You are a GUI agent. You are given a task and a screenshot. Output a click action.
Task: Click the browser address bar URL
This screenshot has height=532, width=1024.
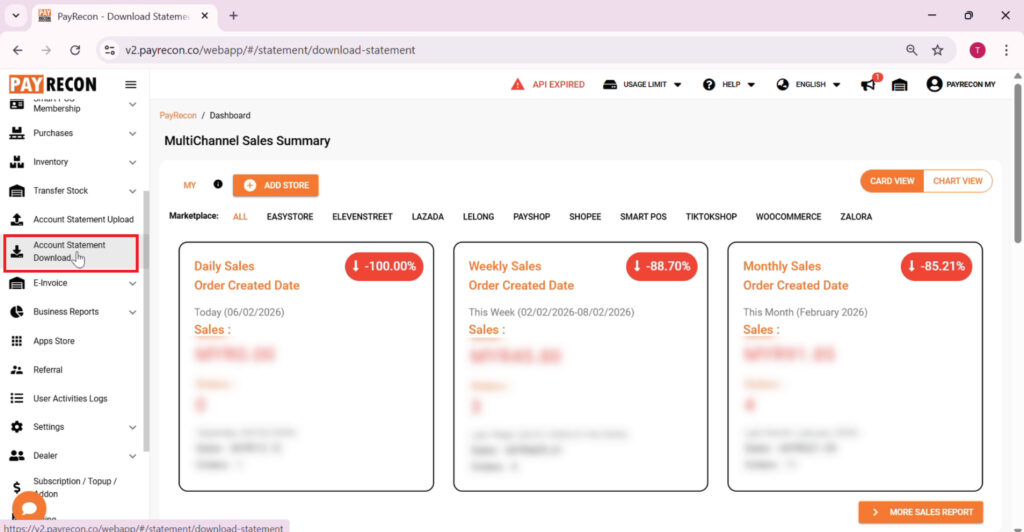[270, 50]
